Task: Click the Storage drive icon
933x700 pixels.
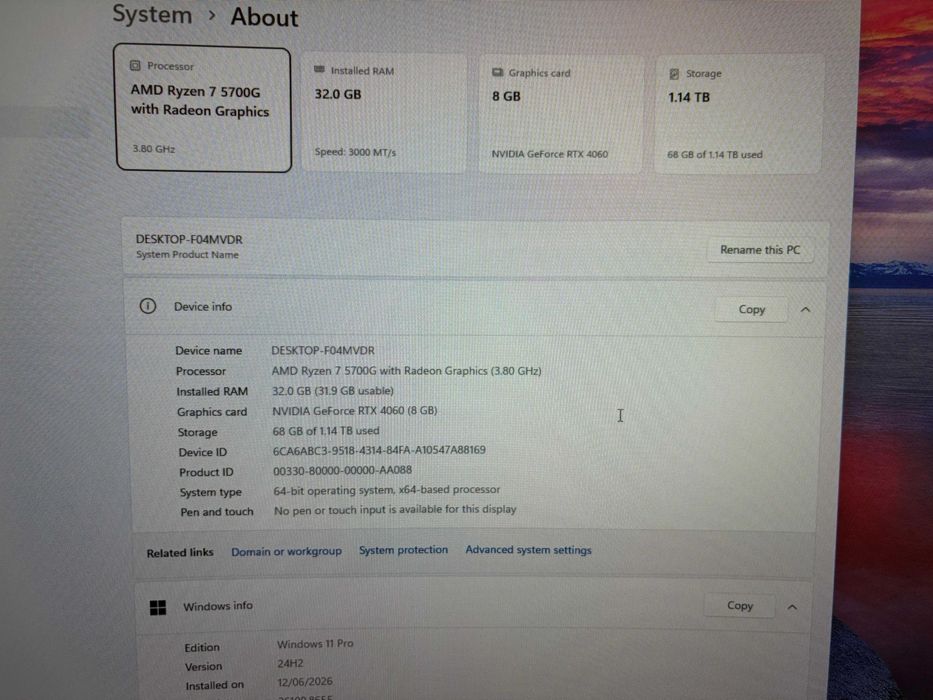Action: [x=674, y=74]
